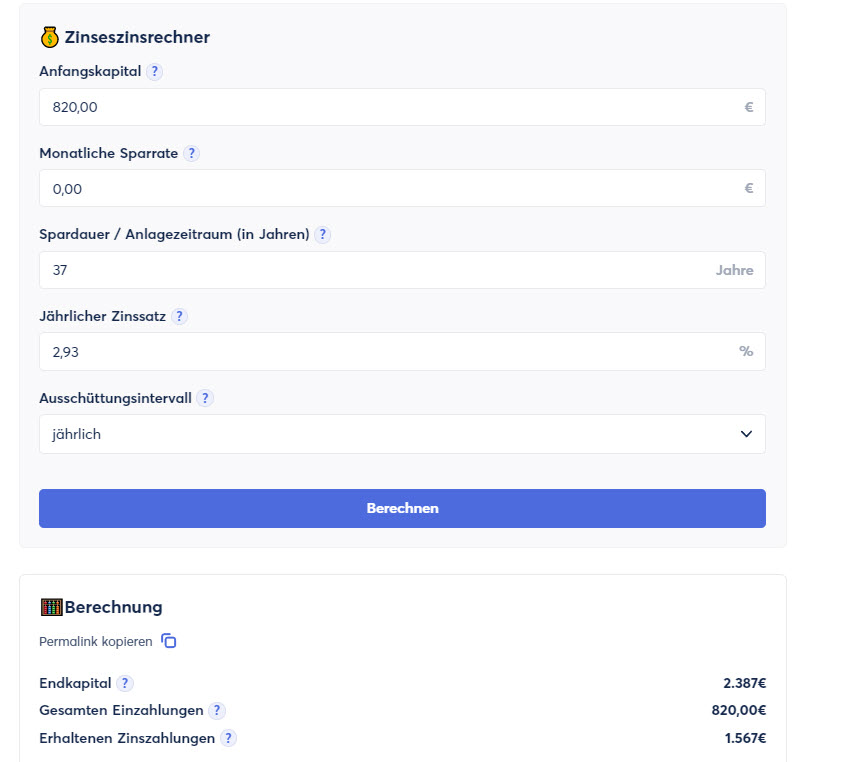Click the Endkapital value 2.387€

(x=744, y=683)
